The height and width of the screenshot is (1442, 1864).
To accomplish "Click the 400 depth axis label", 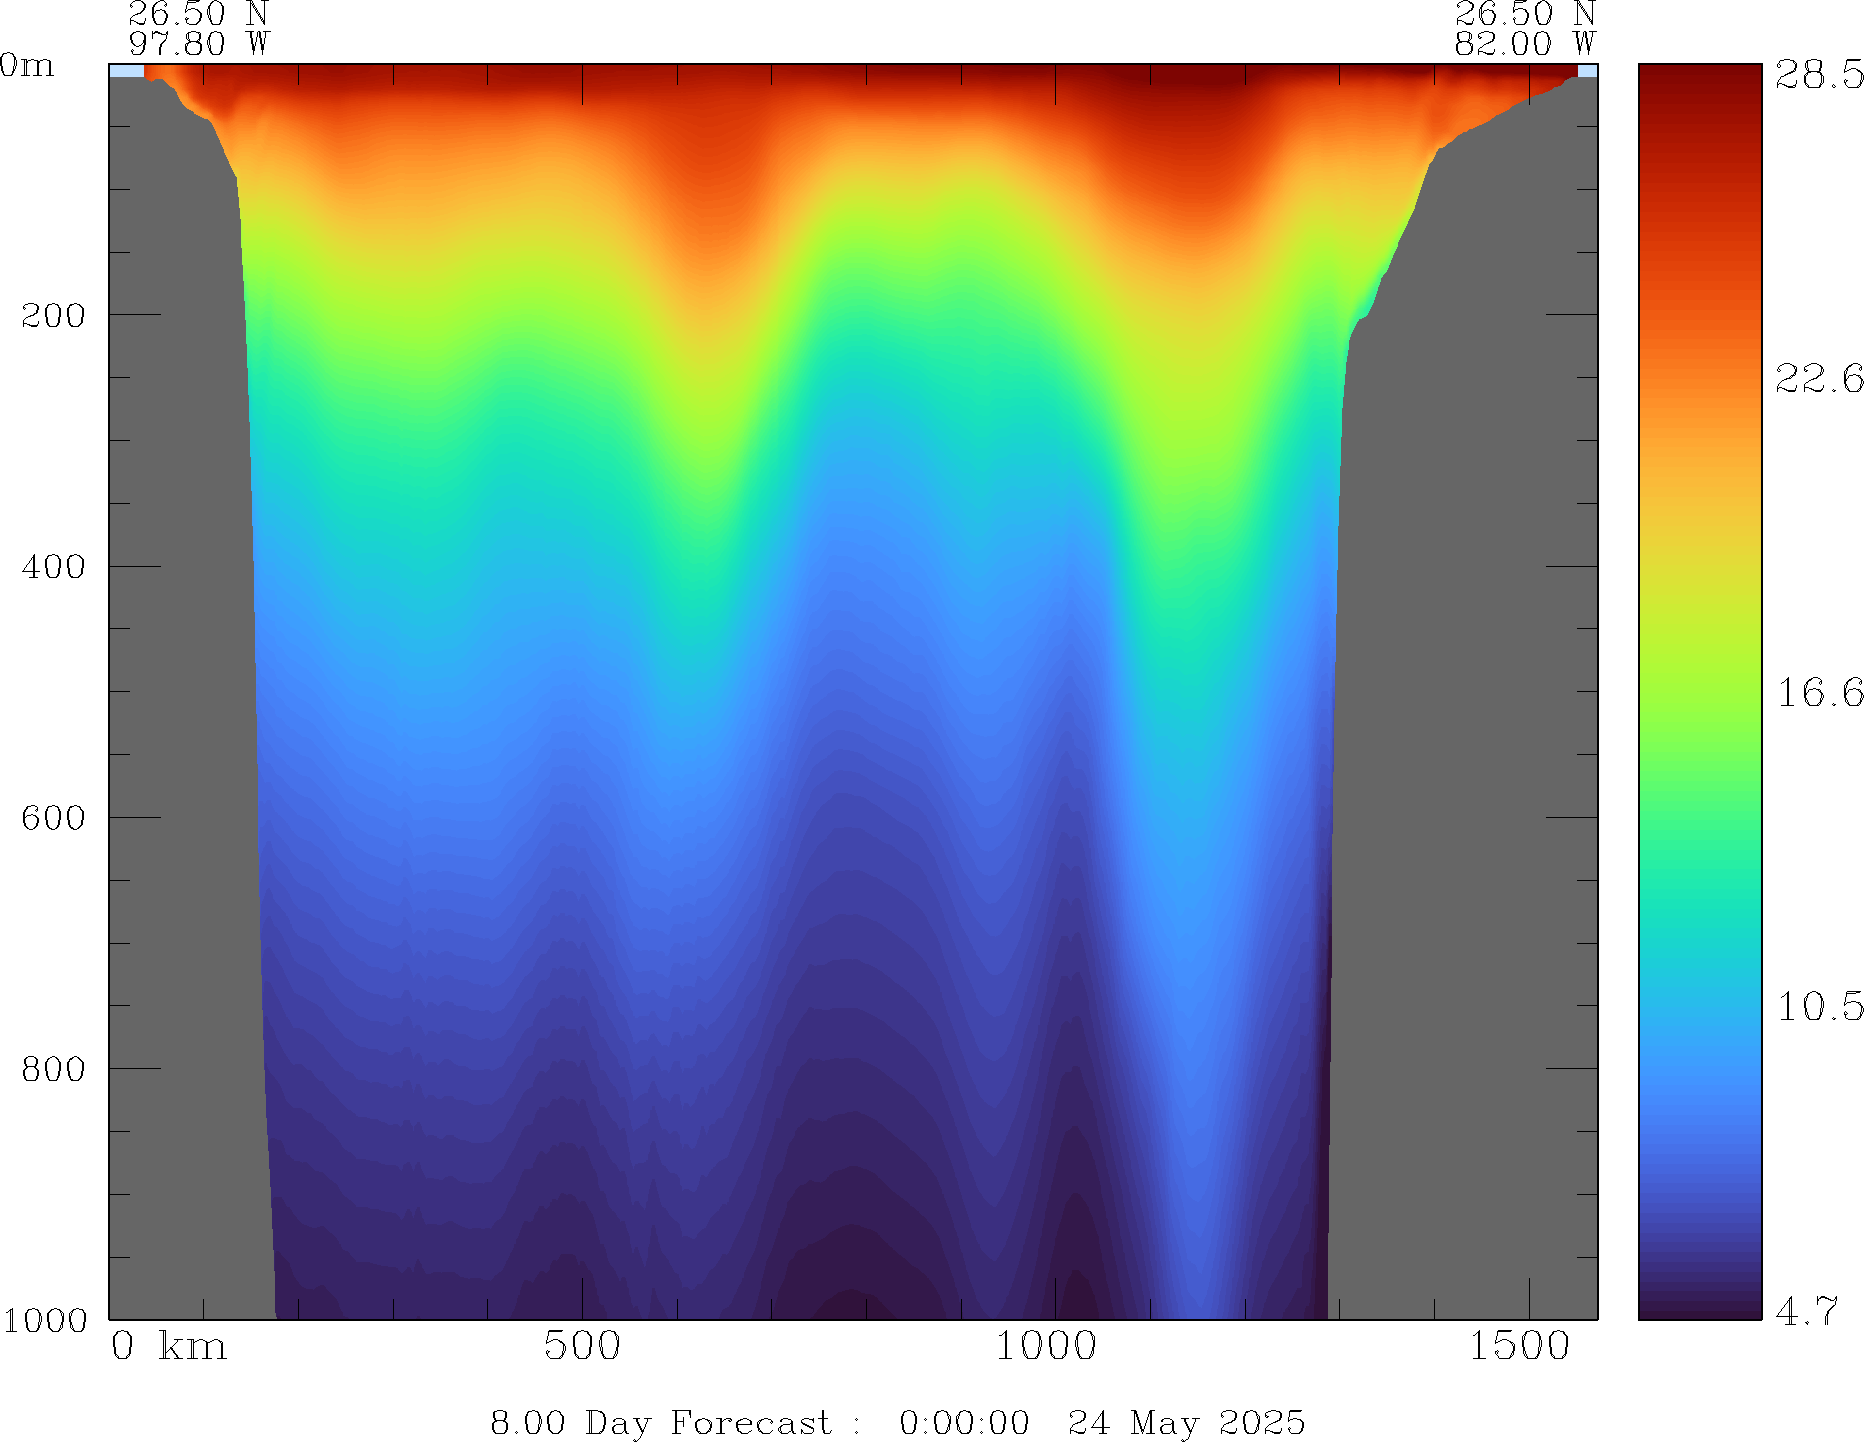I will (53, 567).
